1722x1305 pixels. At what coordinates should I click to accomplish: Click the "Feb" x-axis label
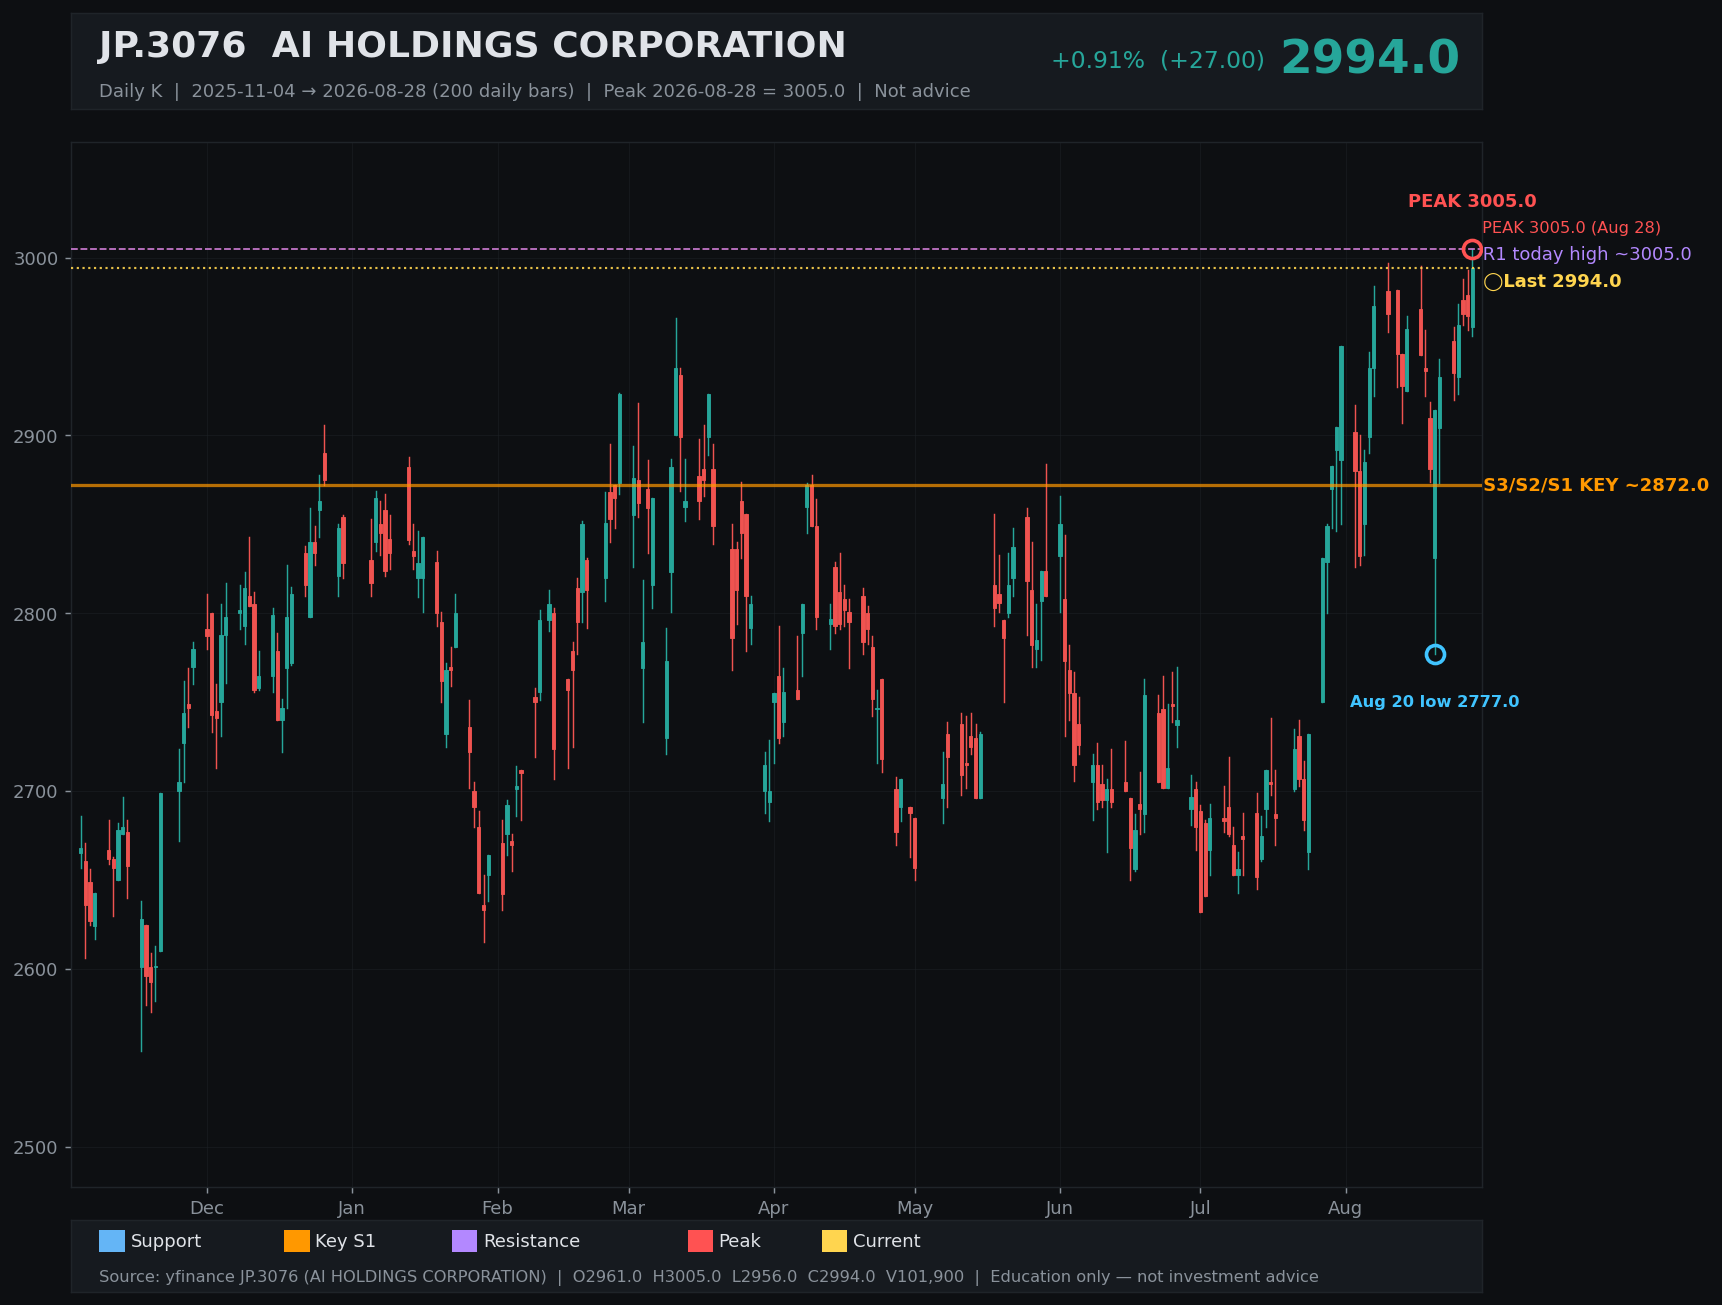497,1208
